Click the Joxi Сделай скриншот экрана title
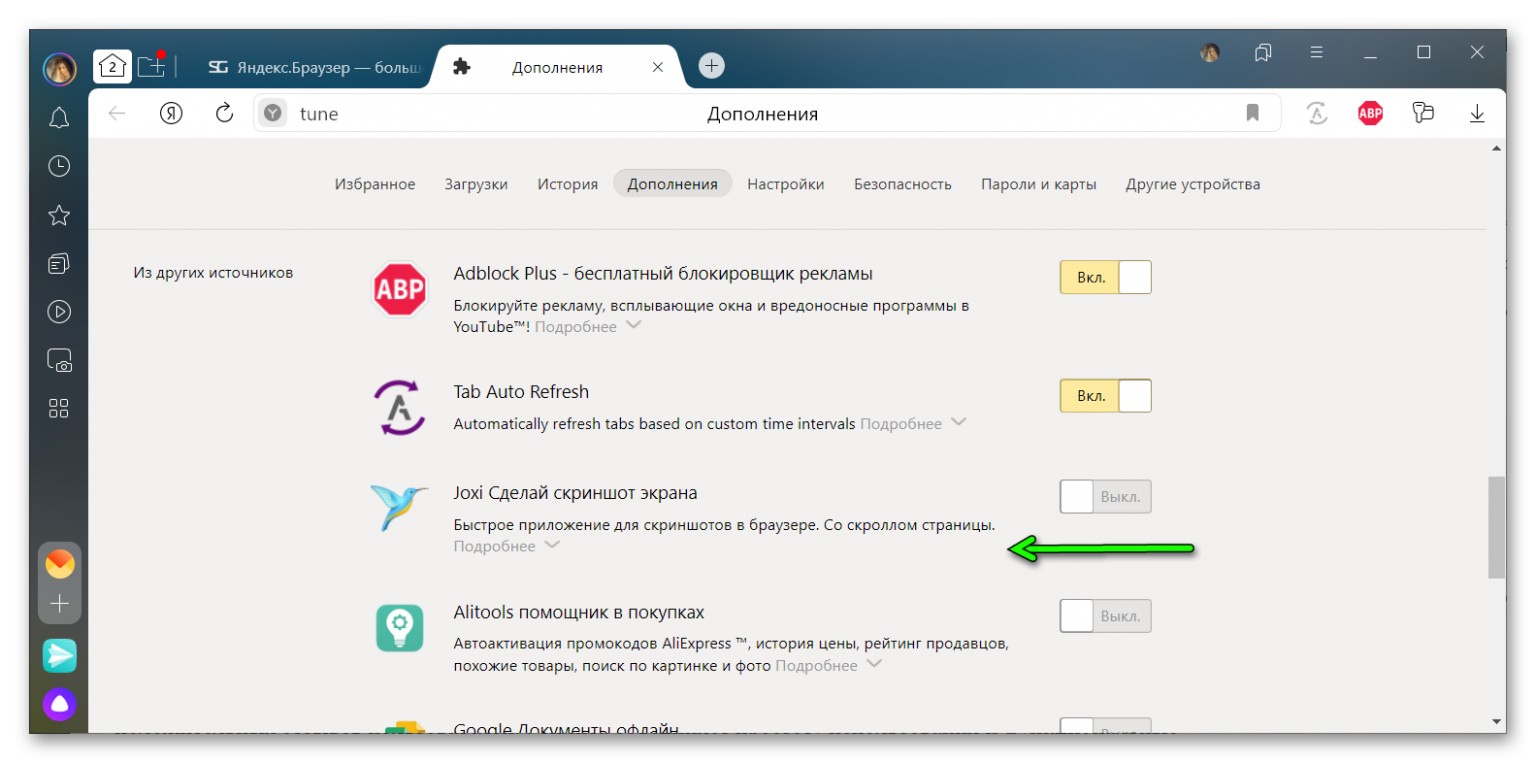Screen dimensions: 1536x763 point(575,493)
